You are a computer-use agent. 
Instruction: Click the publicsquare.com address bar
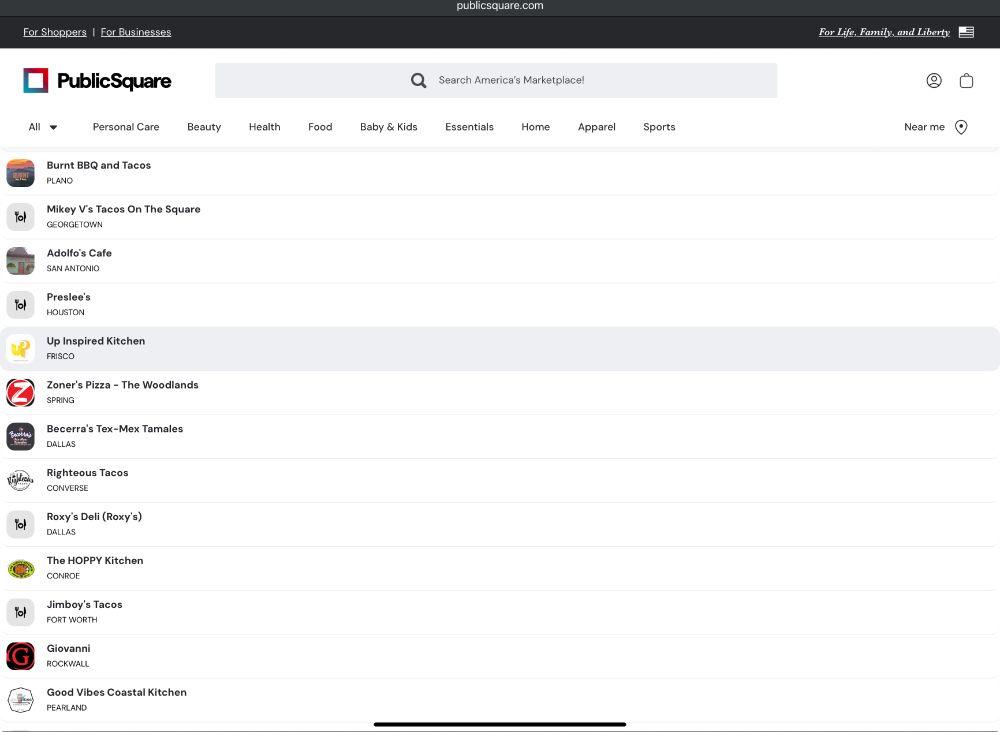click(x=500, y=6)
